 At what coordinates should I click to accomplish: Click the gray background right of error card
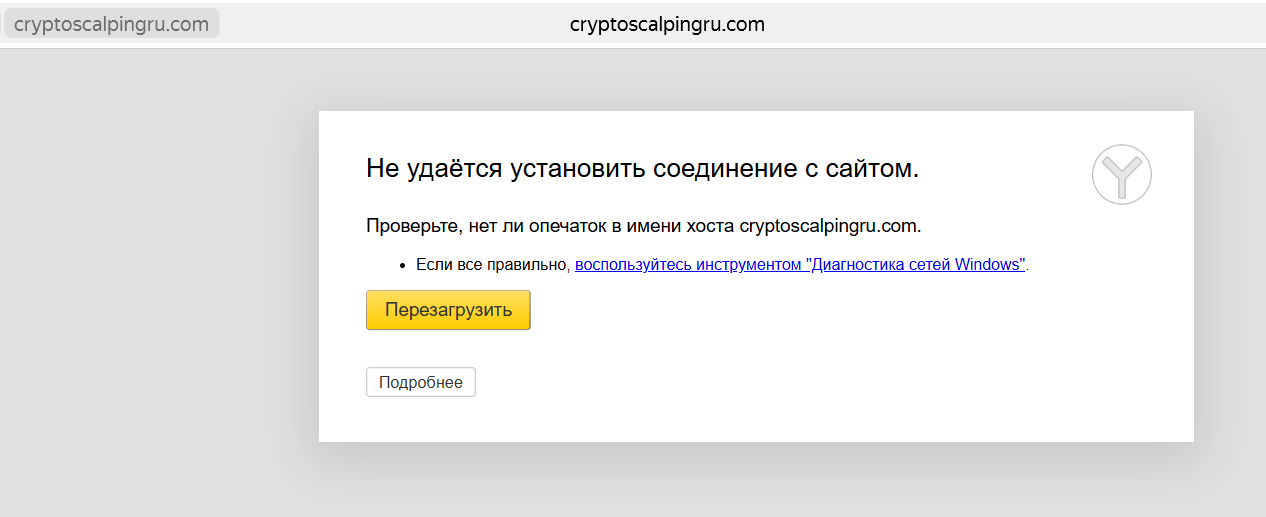(x=1230, y=280)
